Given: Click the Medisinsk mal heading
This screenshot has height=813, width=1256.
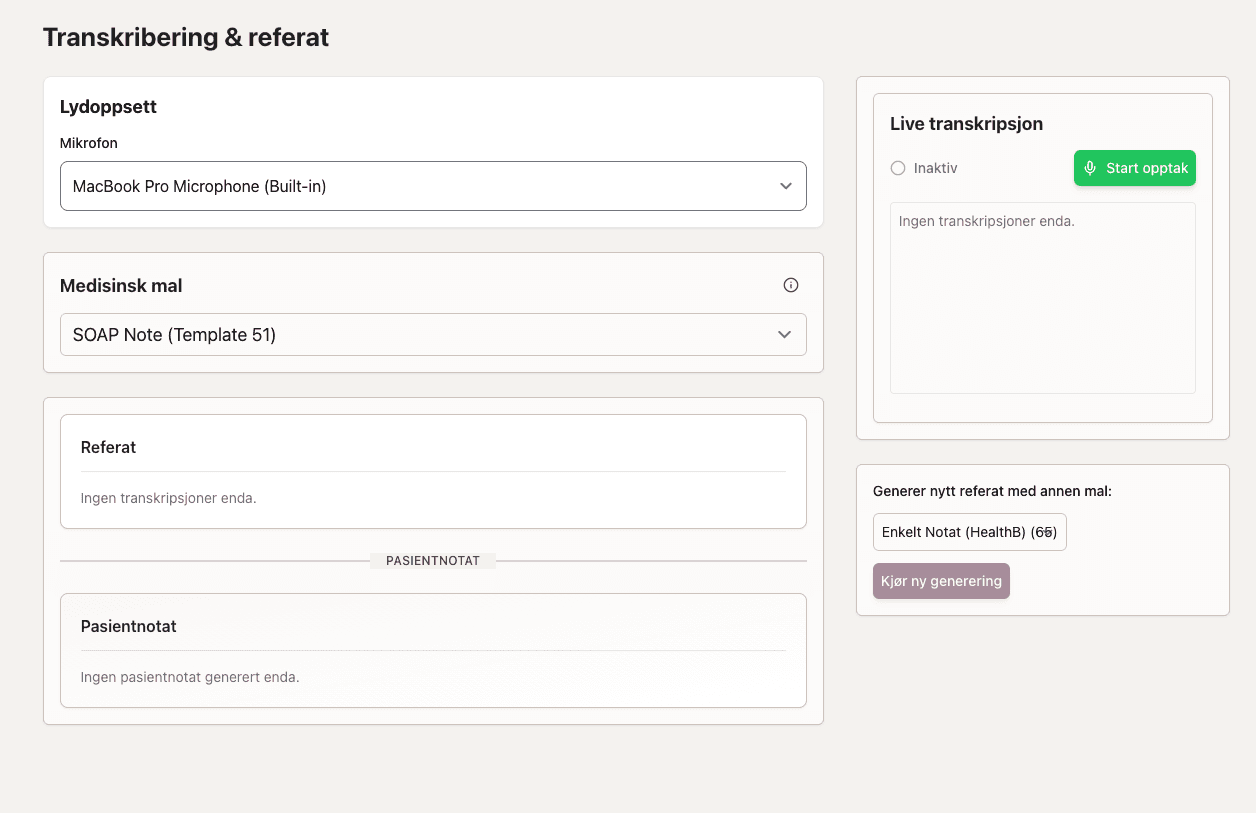Looking at the screenshot, I should click(x=120, y=285).
